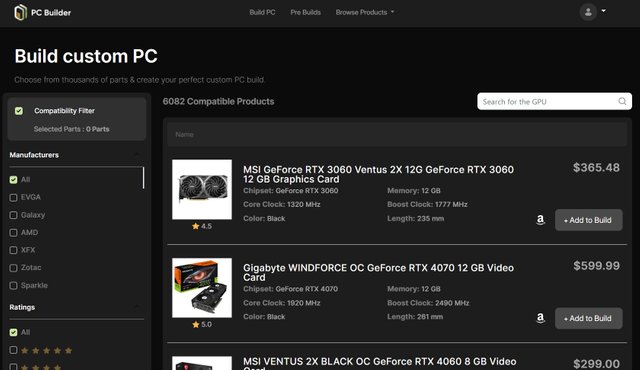
Task: Click Boost Clock: 1777 MHz text
Action: (427, 204)
